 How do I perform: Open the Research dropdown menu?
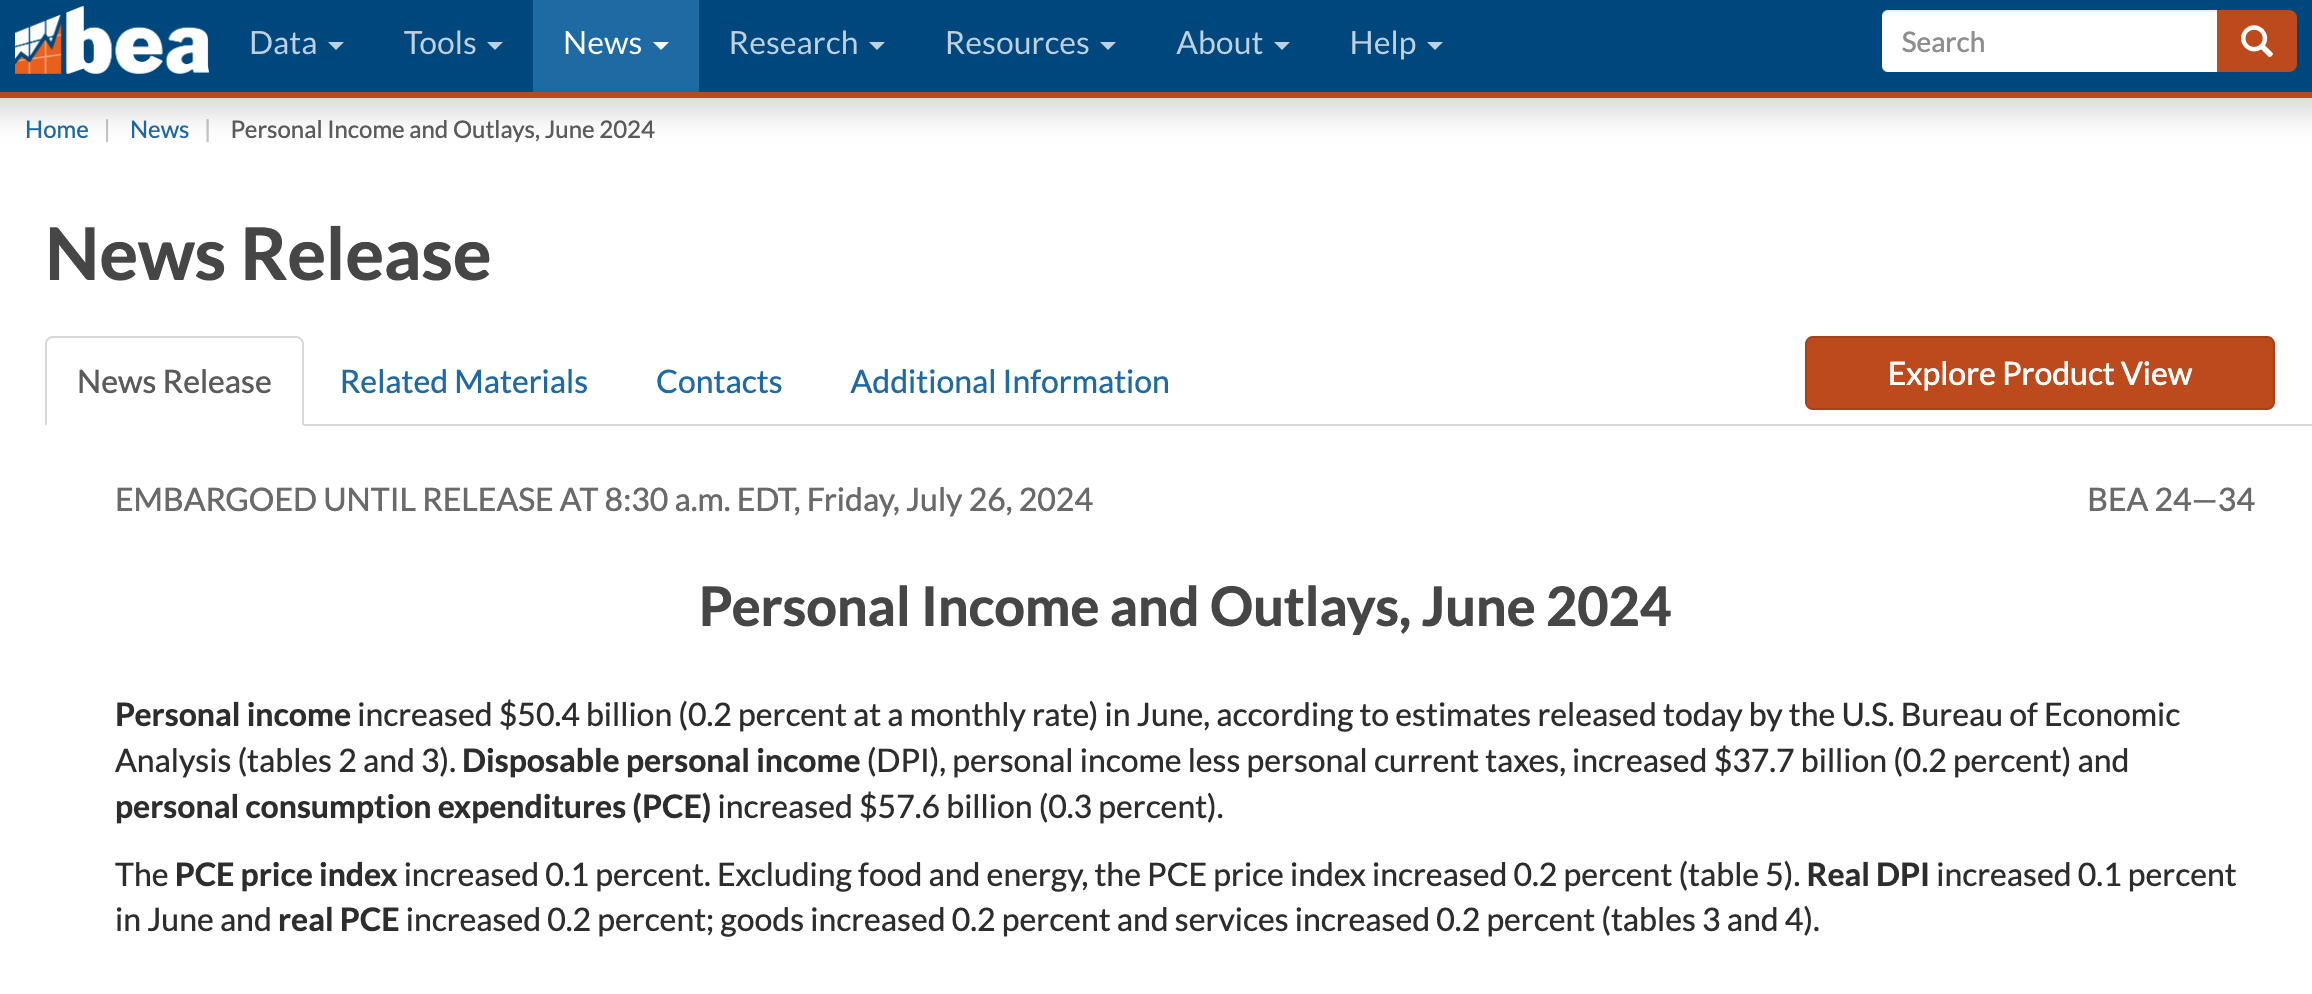pos(806,44)
